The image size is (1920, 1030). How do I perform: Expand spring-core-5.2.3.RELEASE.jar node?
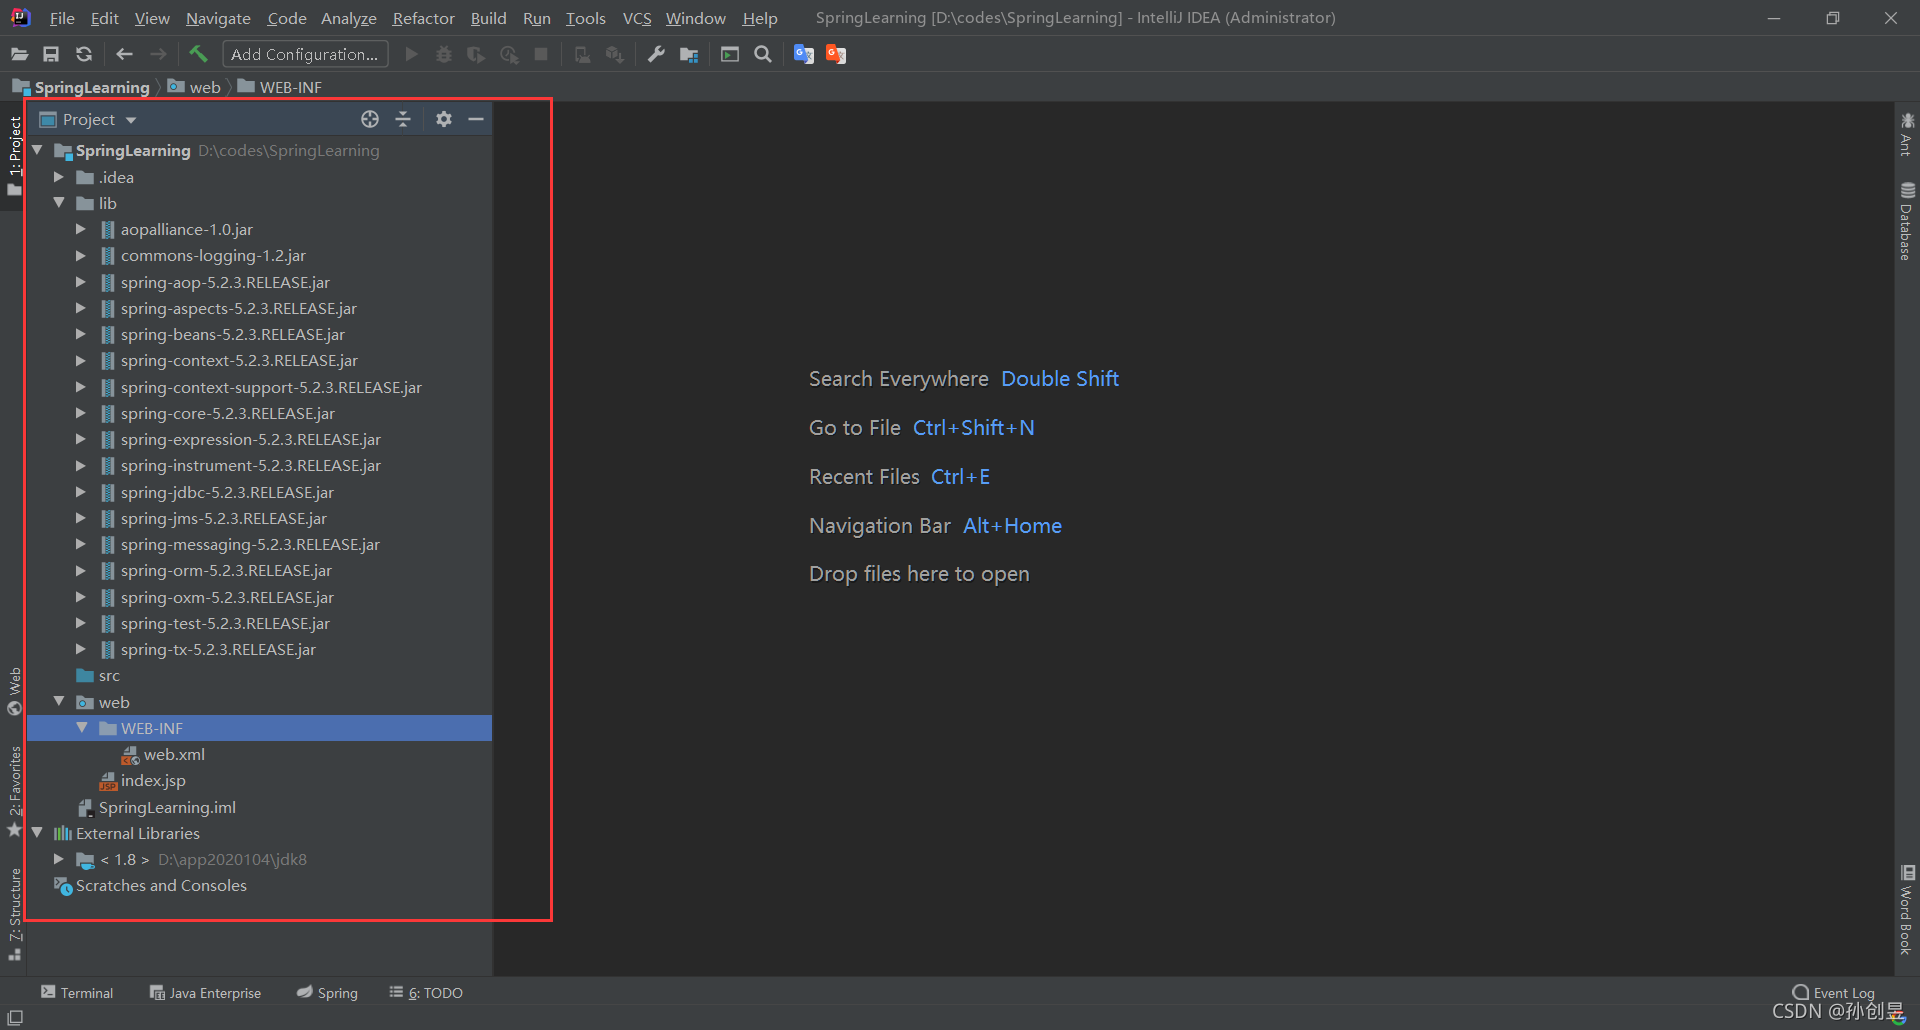tap(81, 413)
